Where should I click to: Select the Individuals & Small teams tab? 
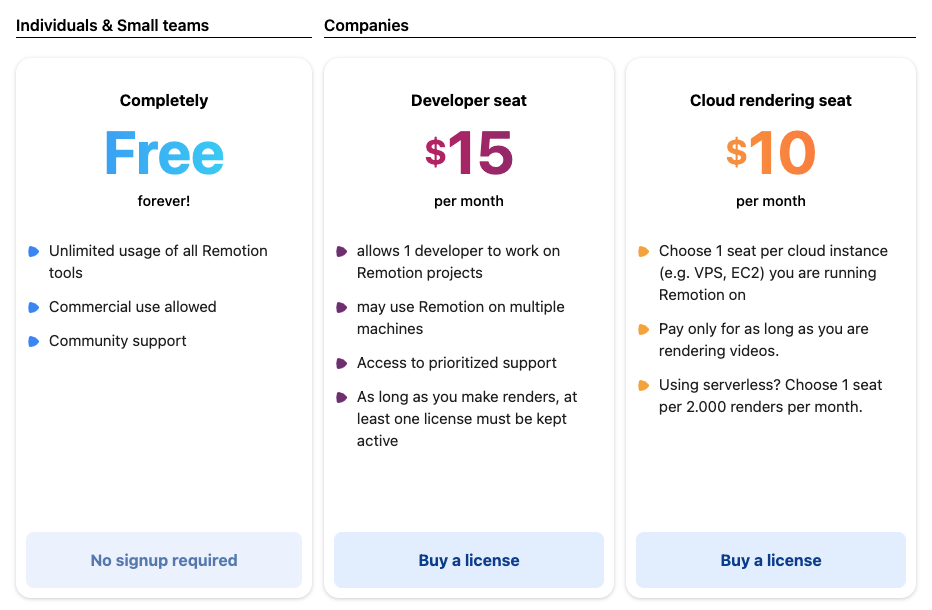[113, 24]
